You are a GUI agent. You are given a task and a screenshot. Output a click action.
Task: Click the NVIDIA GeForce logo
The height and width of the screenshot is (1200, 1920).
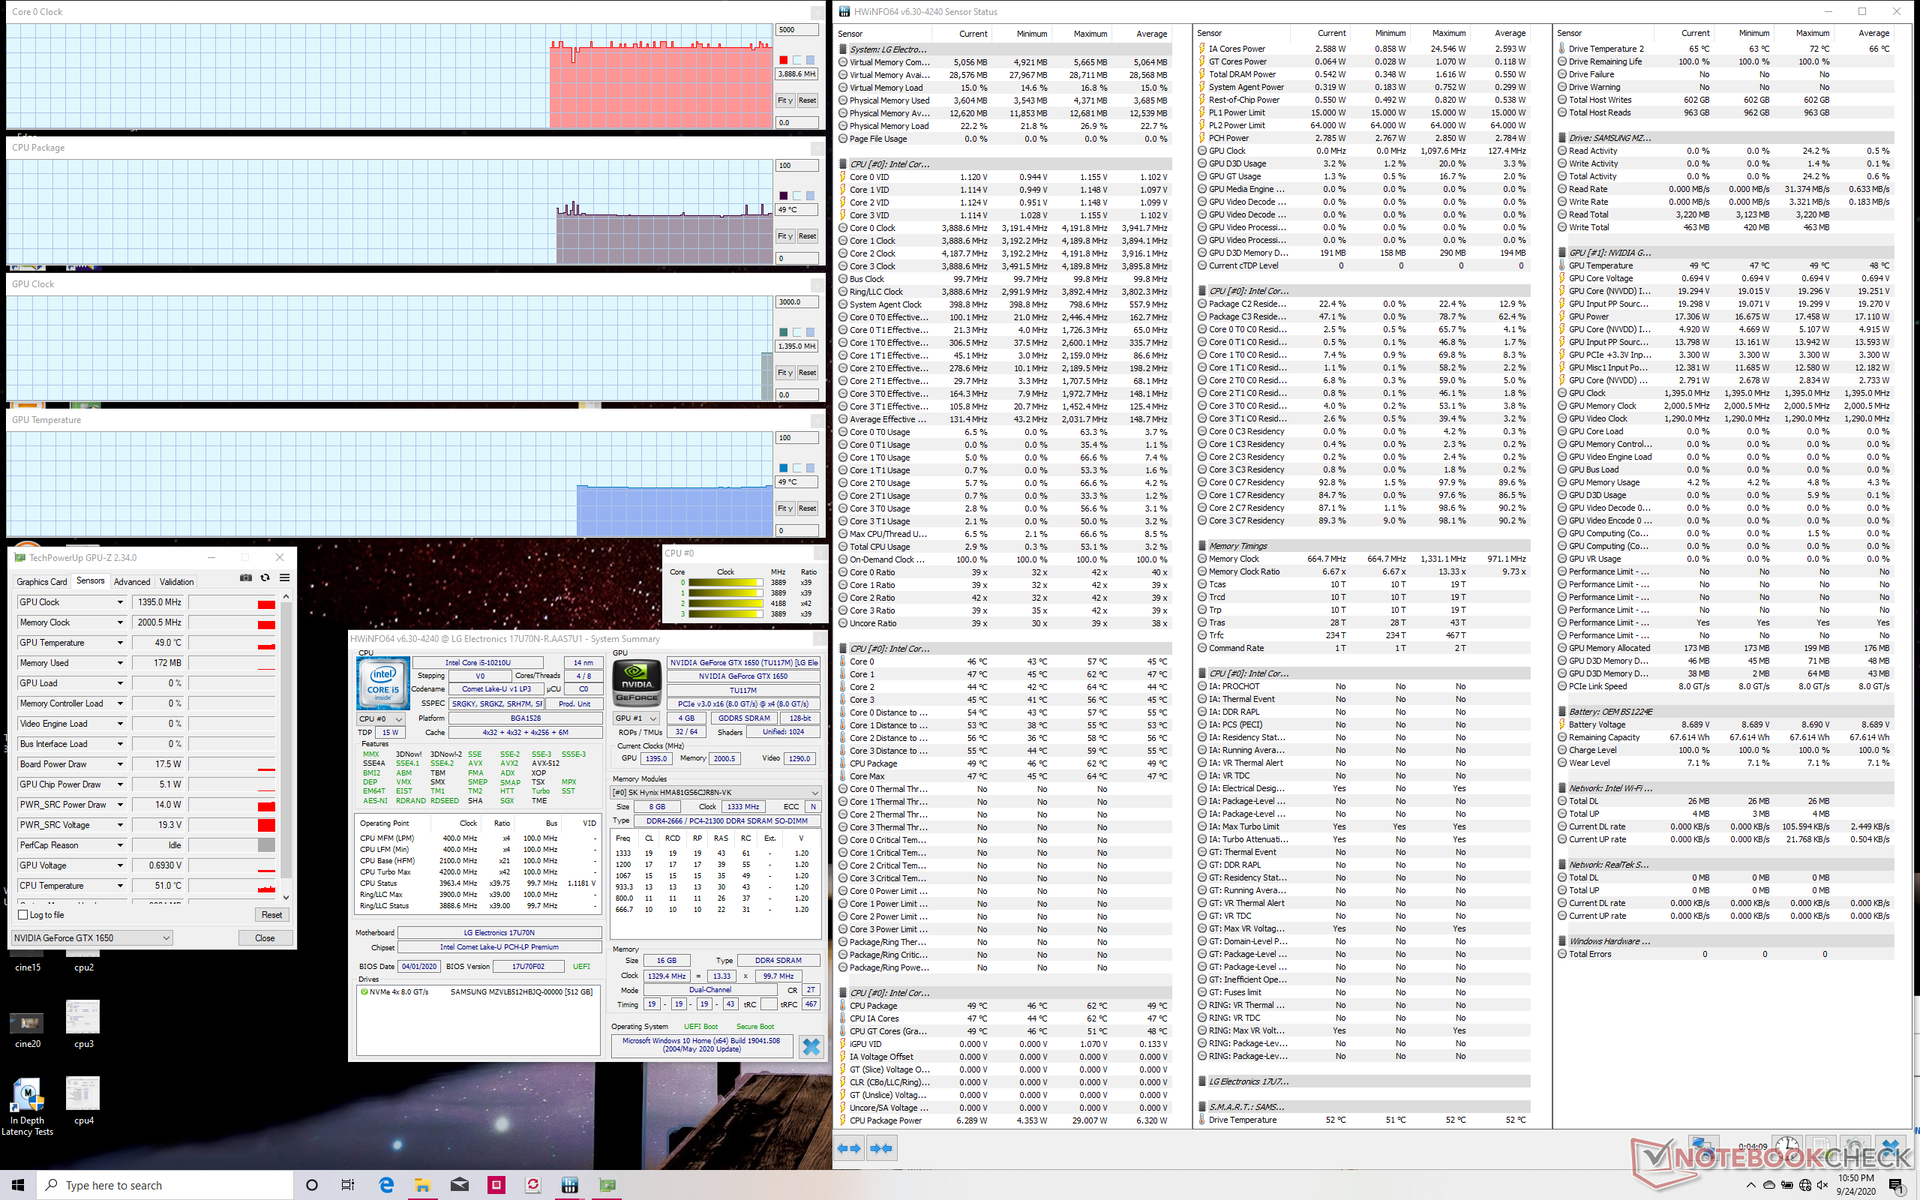pyautogui.click(x=637, y=683)
